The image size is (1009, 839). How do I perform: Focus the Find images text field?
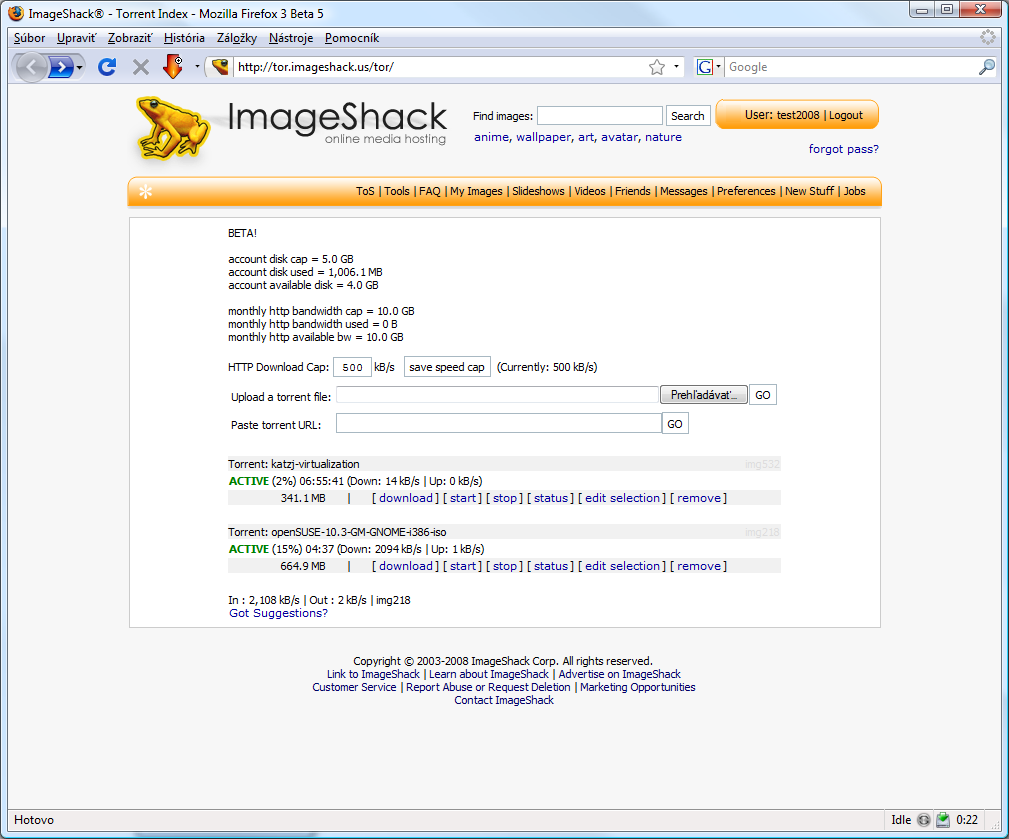[x=600, y=116]
